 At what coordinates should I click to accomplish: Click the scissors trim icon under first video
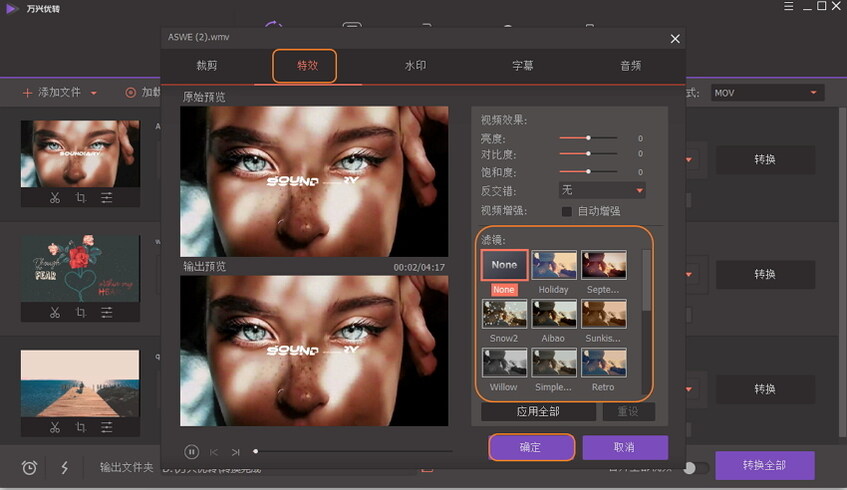pos(55,198)
